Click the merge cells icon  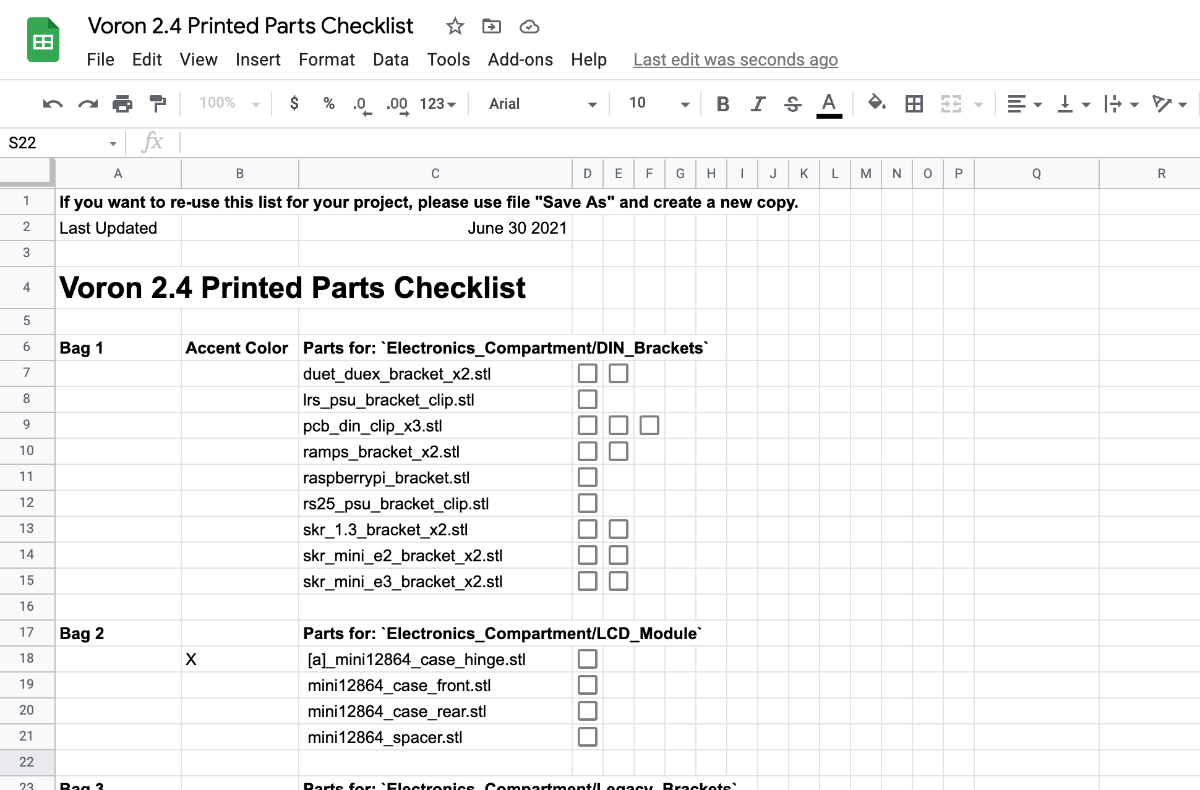pos(951,104)
